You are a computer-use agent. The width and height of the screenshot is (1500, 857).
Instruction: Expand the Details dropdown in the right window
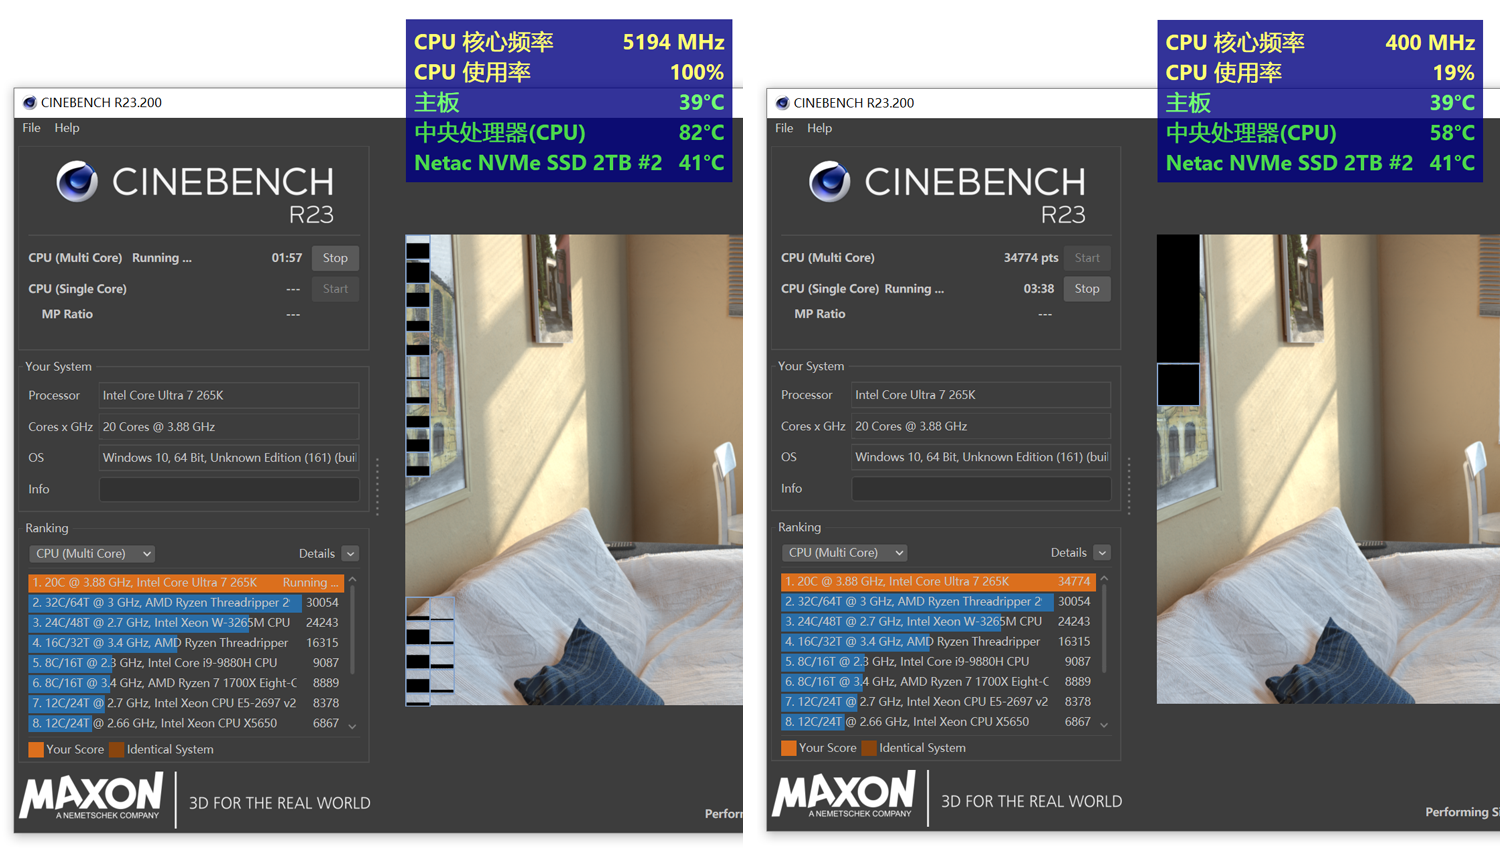(1102, 553)
